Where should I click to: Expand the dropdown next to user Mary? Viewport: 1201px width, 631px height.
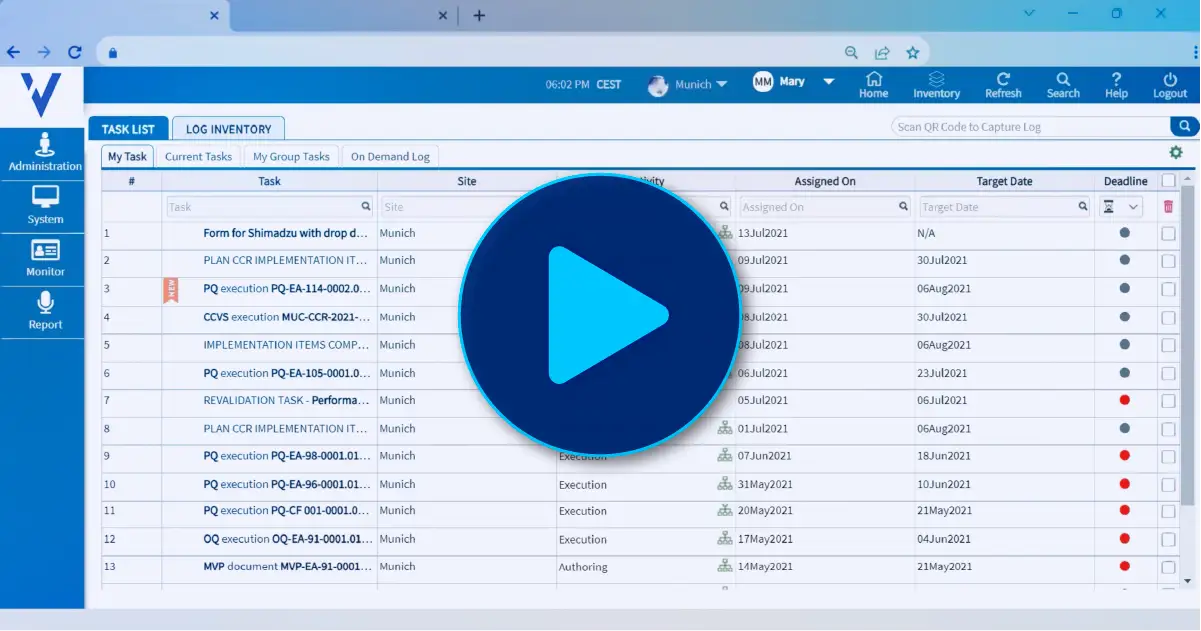pos(827,85)
